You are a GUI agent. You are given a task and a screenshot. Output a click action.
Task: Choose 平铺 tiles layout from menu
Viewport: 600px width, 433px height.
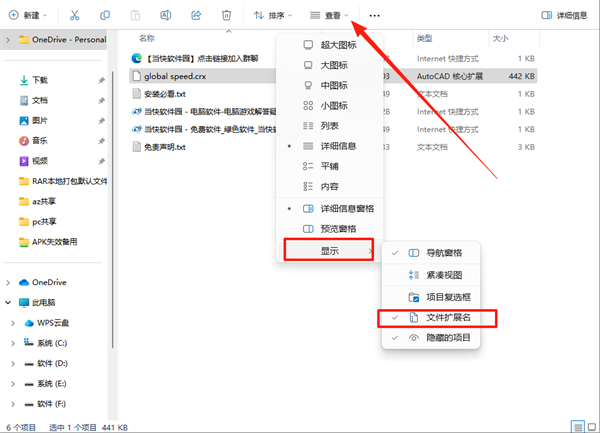click(x=329, y=165)
